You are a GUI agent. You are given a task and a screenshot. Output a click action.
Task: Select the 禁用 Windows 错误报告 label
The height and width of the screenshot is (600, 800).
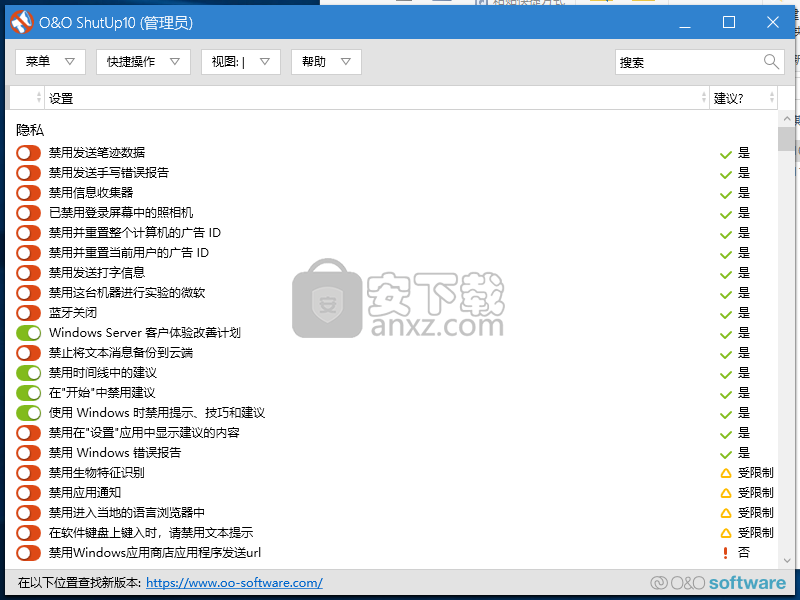pos(115,453)
